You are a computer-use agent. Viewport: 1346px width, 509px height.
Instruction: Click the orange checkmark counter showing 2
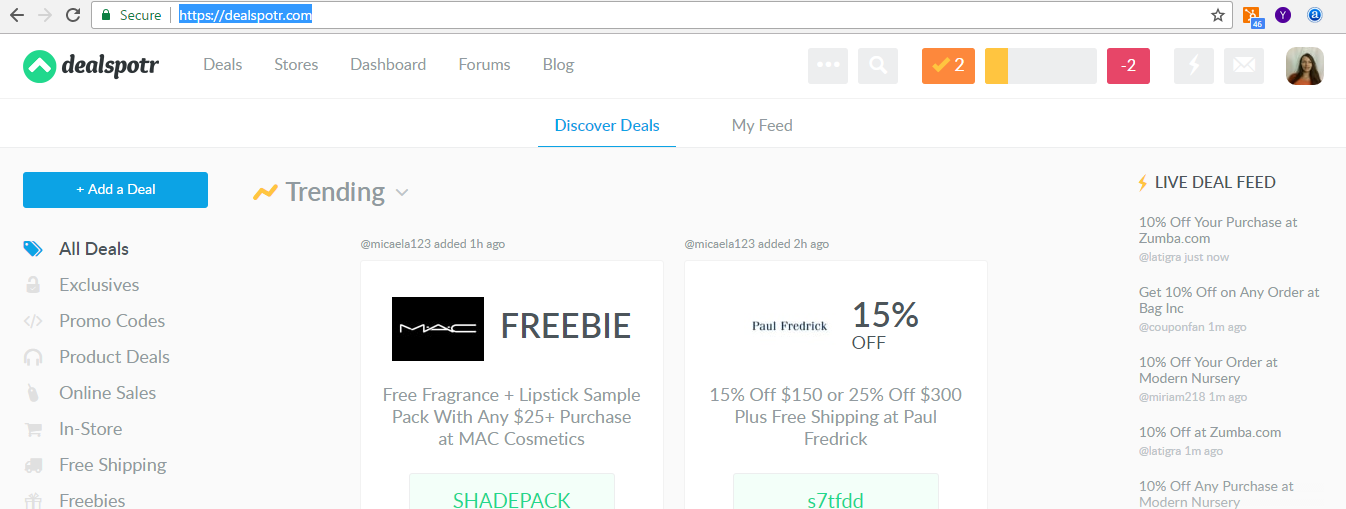coord(948,66)
